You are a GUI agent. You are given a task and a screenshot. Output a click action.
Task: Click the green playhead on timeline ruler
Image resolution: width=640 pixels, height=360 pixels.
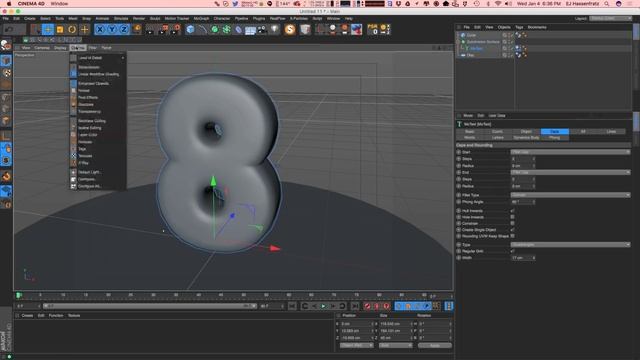point(19,295)
